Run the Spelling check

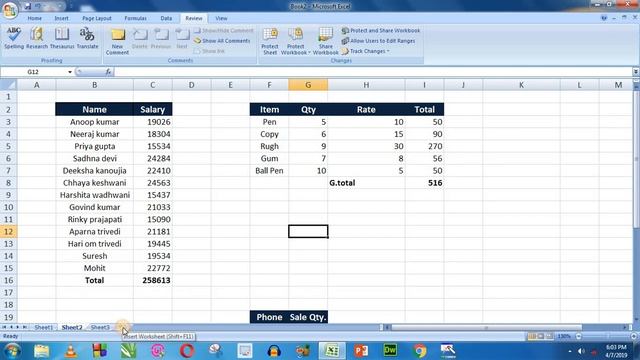point(14,38)
